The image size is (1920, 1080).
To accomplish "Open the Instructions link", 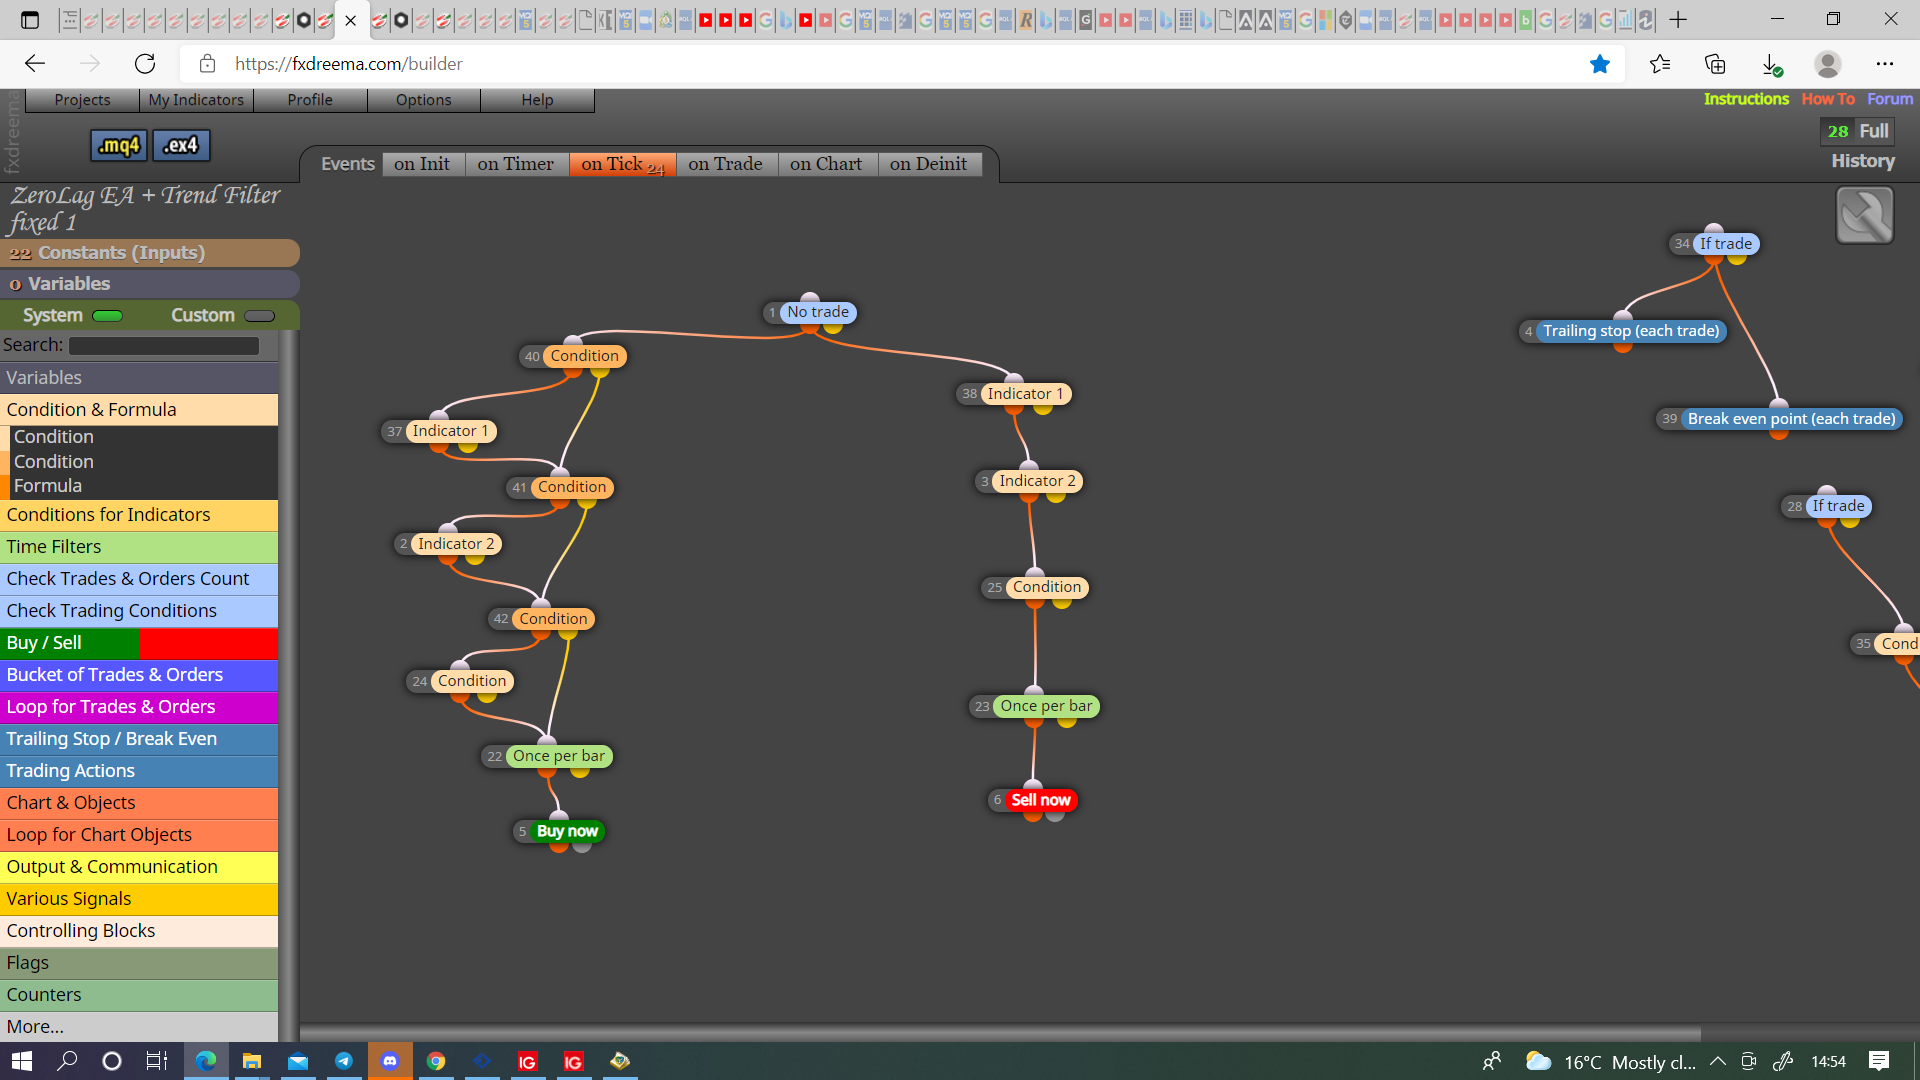I will [1746, 99].
